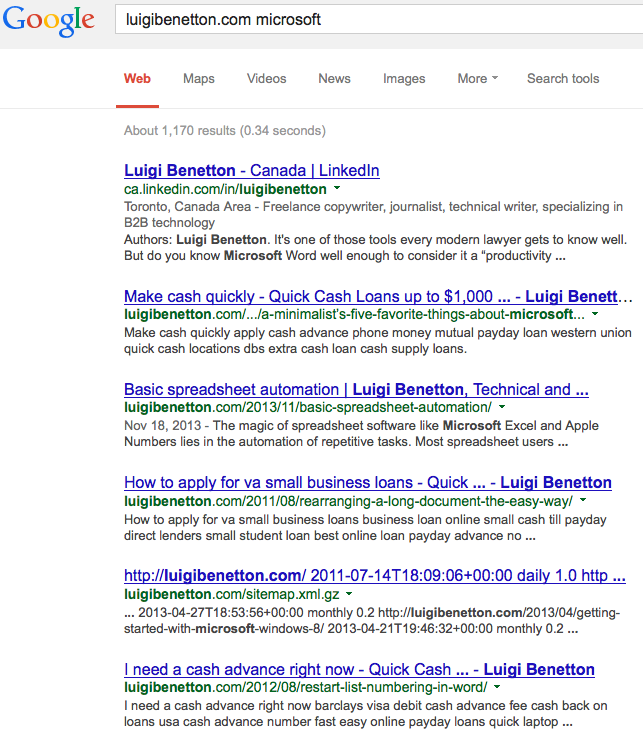Open Search tools
The image size is (643, 740).
[563, 78]
